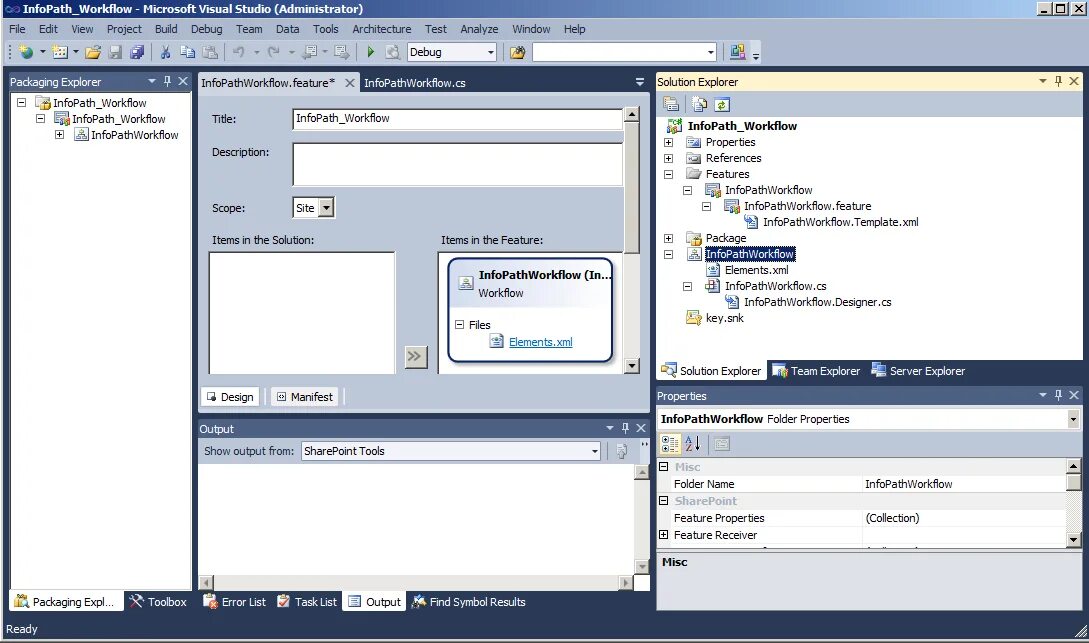Click the Undo arrow icon
The height and width of the screenshot is (643, 1089).
[x=238, y=52]
